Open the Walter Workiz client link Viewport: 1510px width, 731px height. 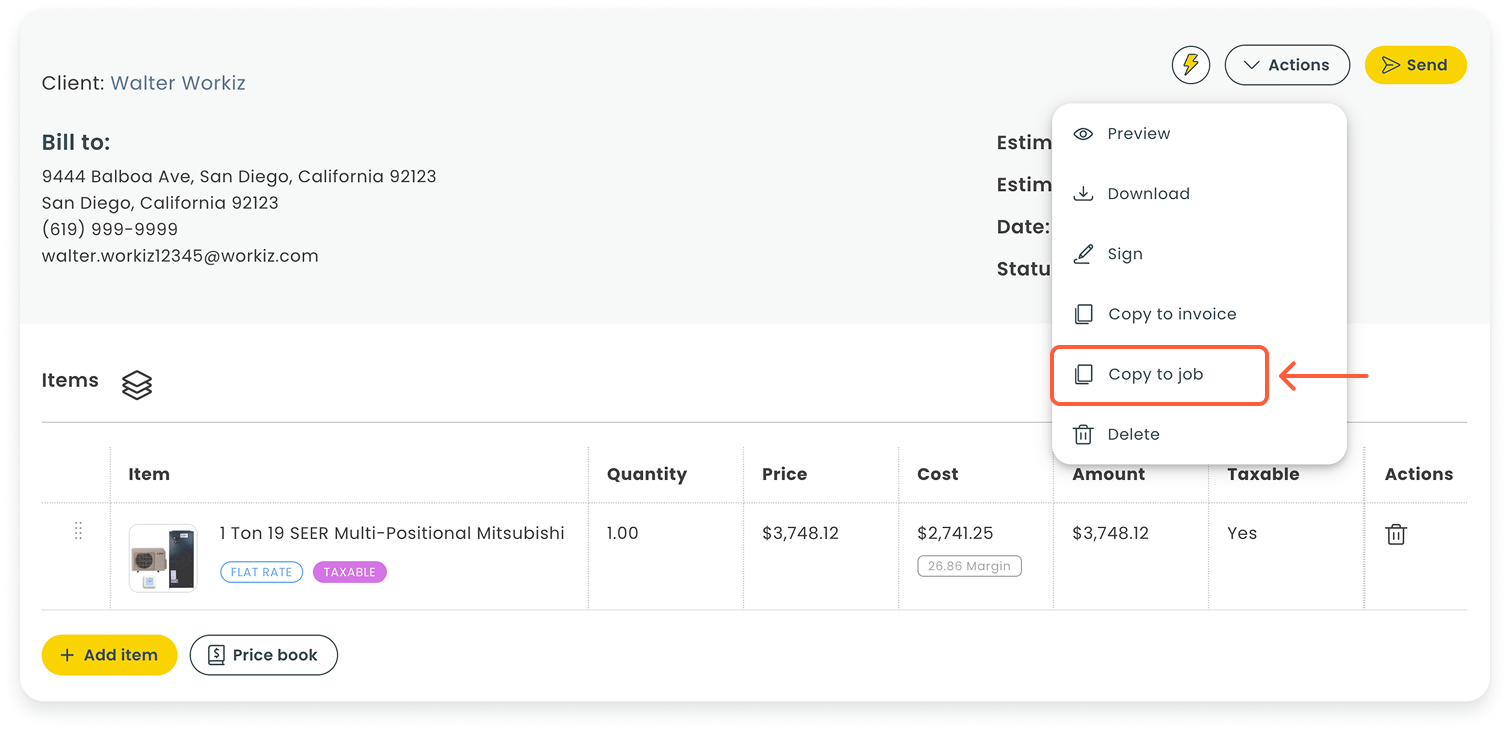click(178, 83)
